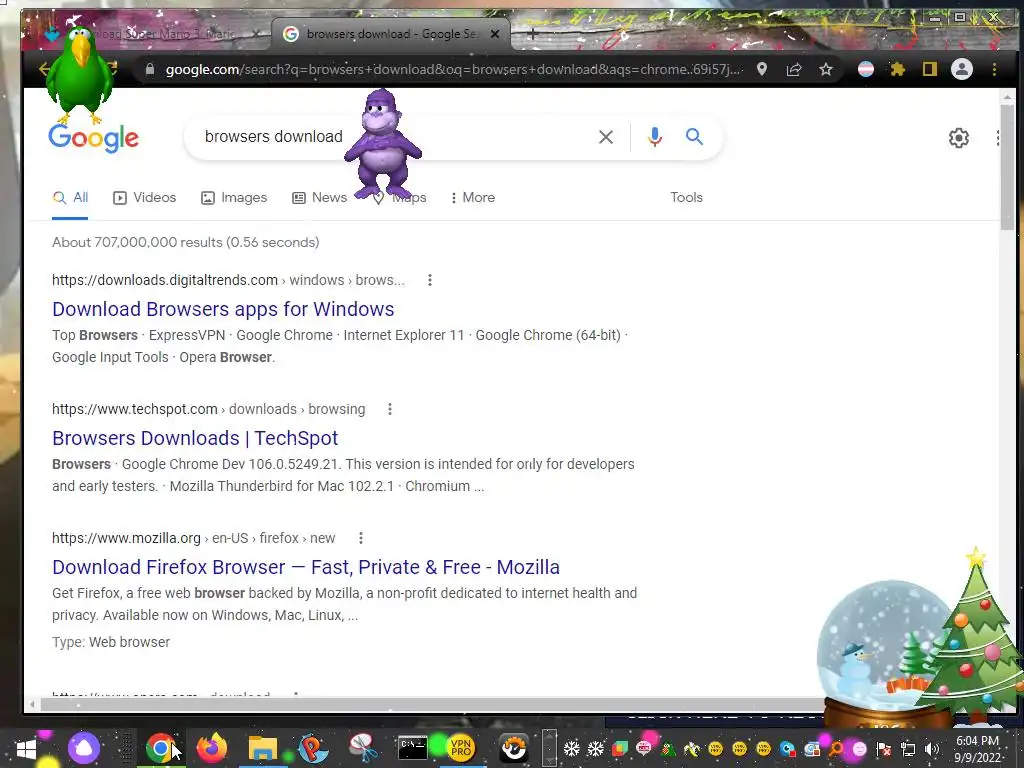Open the Chrome extensions puzzle icon
This screenshot has height=768, width=1024.
(x=898, y=69)
